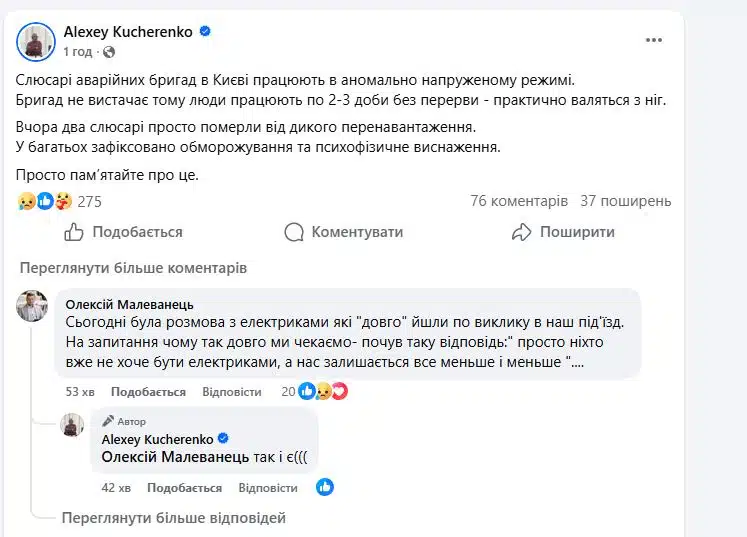
Task: Like the author's reply via Подобається
Action: (184, 488)
